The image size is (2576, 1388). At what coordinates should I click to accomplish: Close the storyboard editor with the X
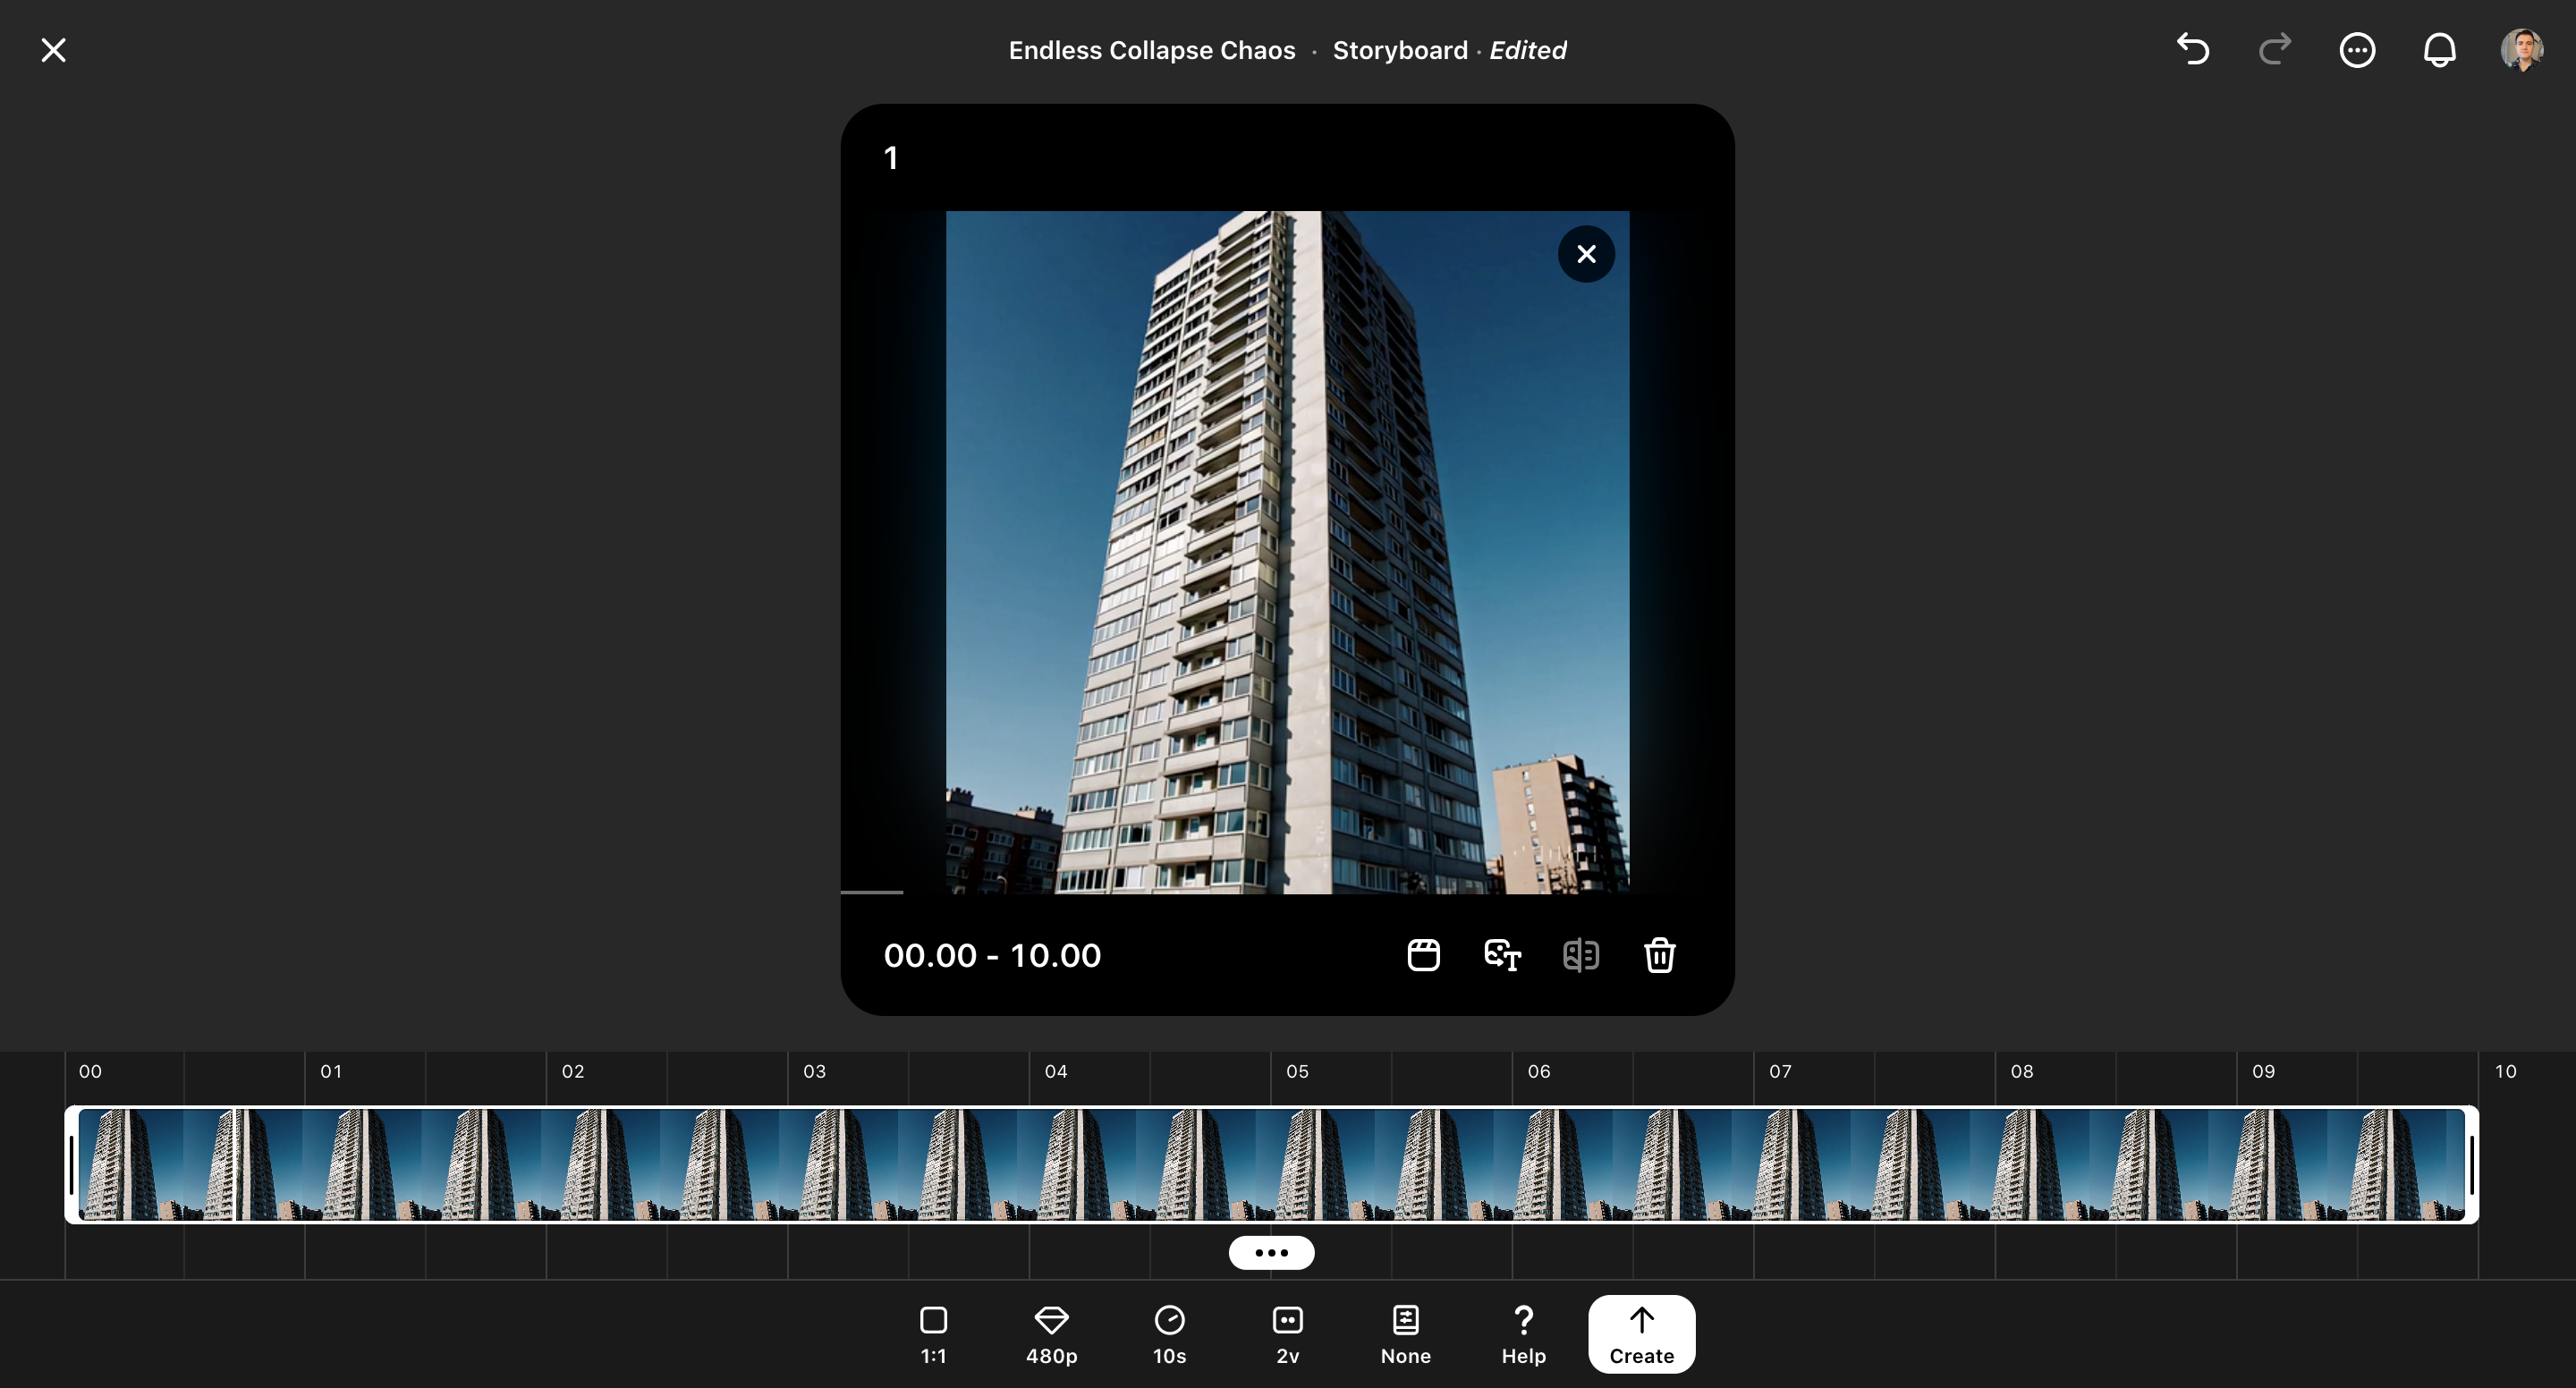coord(53,50)
